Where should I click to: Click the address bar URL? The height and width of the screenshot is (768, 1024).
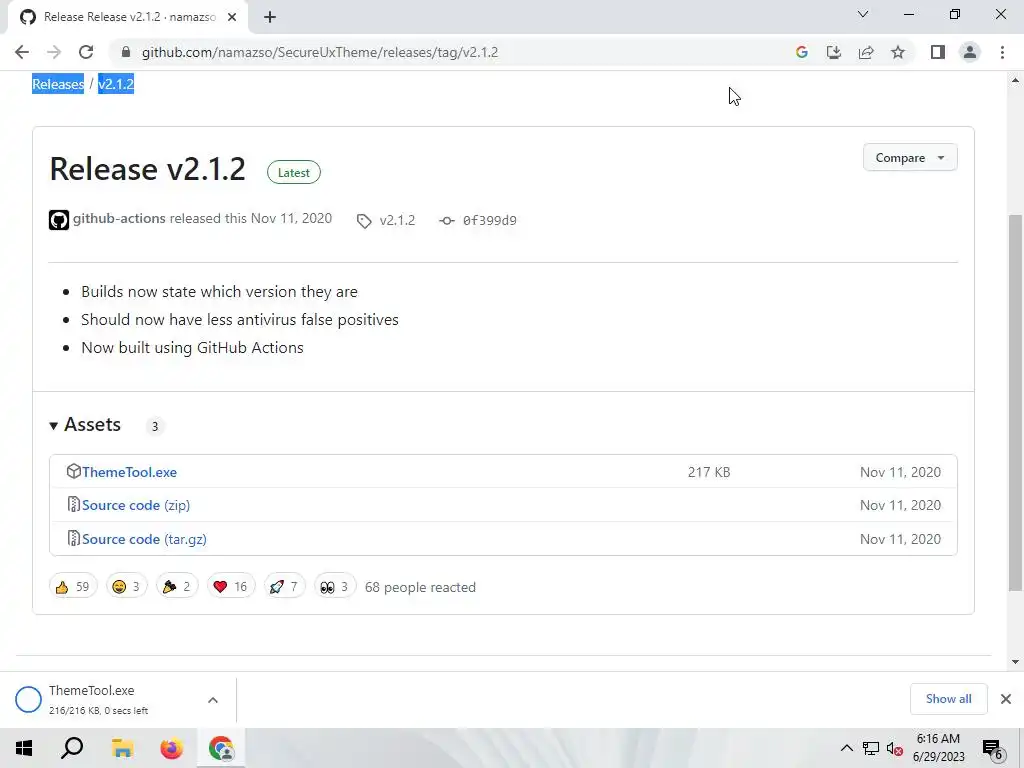click(x=319, y=52)
